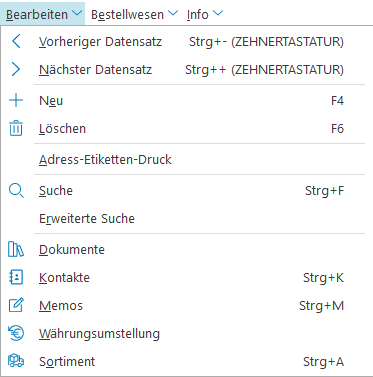Collapse the Bearbeiten menu dropdown arrow
Viewport: 373px width, 377px height.
[77, 13]
